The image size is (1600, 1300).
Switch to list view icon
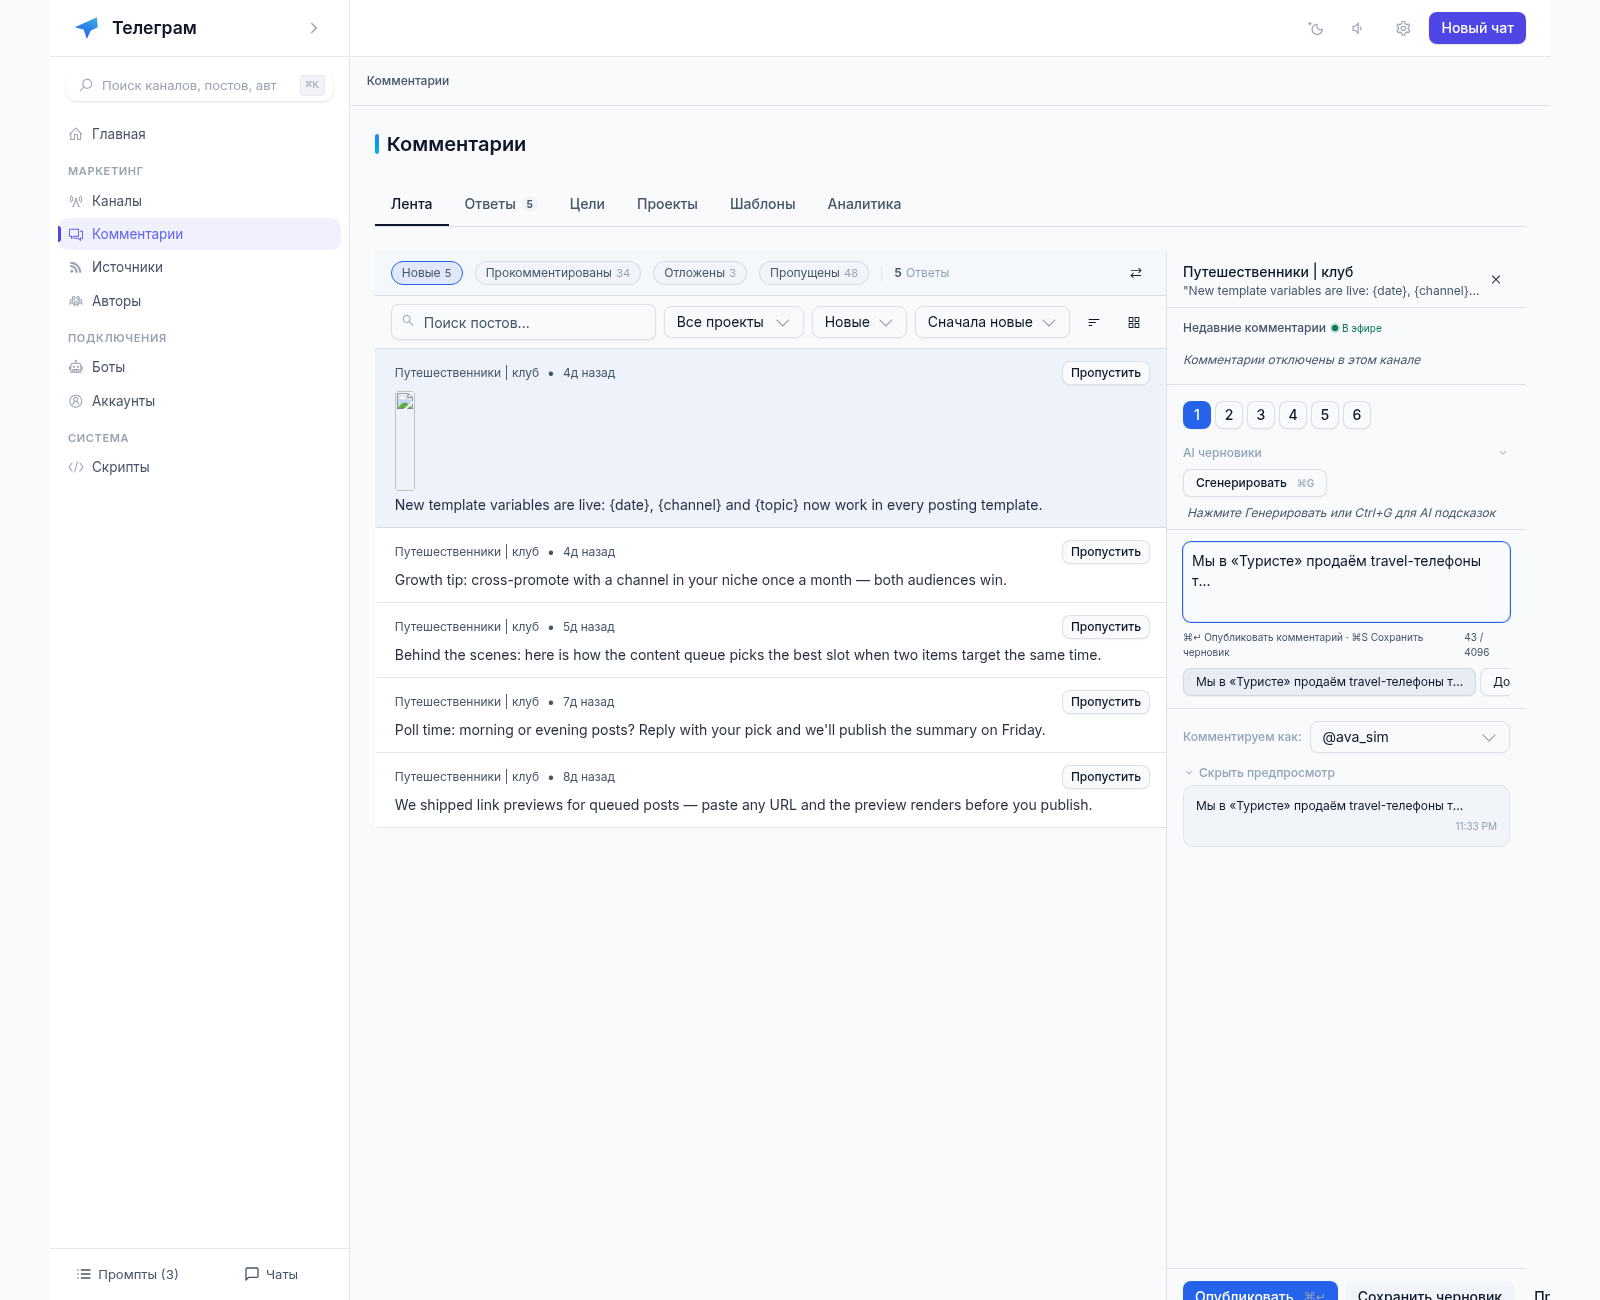click(x=1094, y=322)
